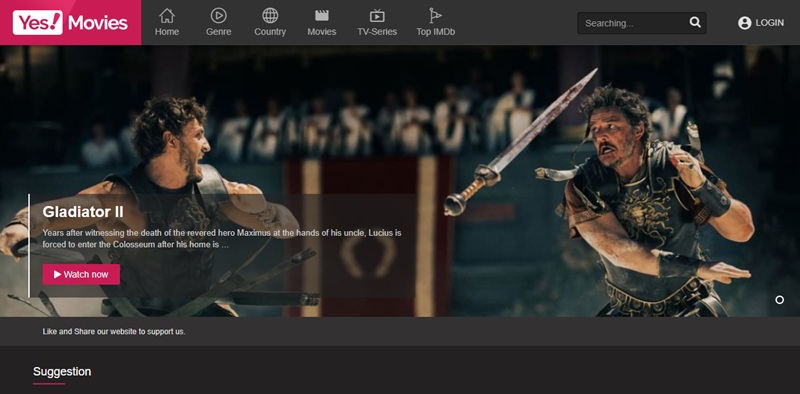Click the Top IMDb flag icon
Screen dimensions: 800x394
435,16
